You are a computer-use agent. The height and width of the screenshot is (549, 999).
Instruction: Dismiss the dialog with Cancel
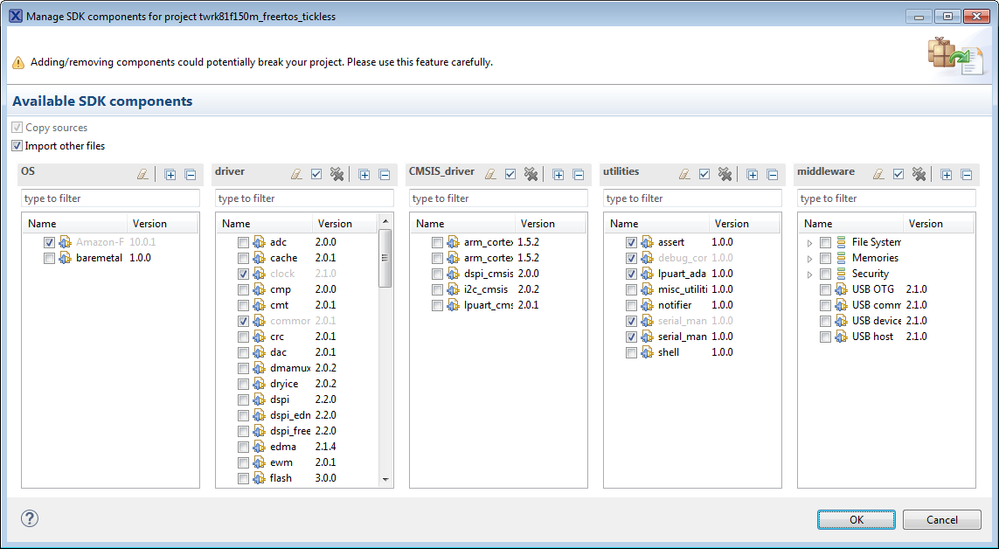point(942,520)
